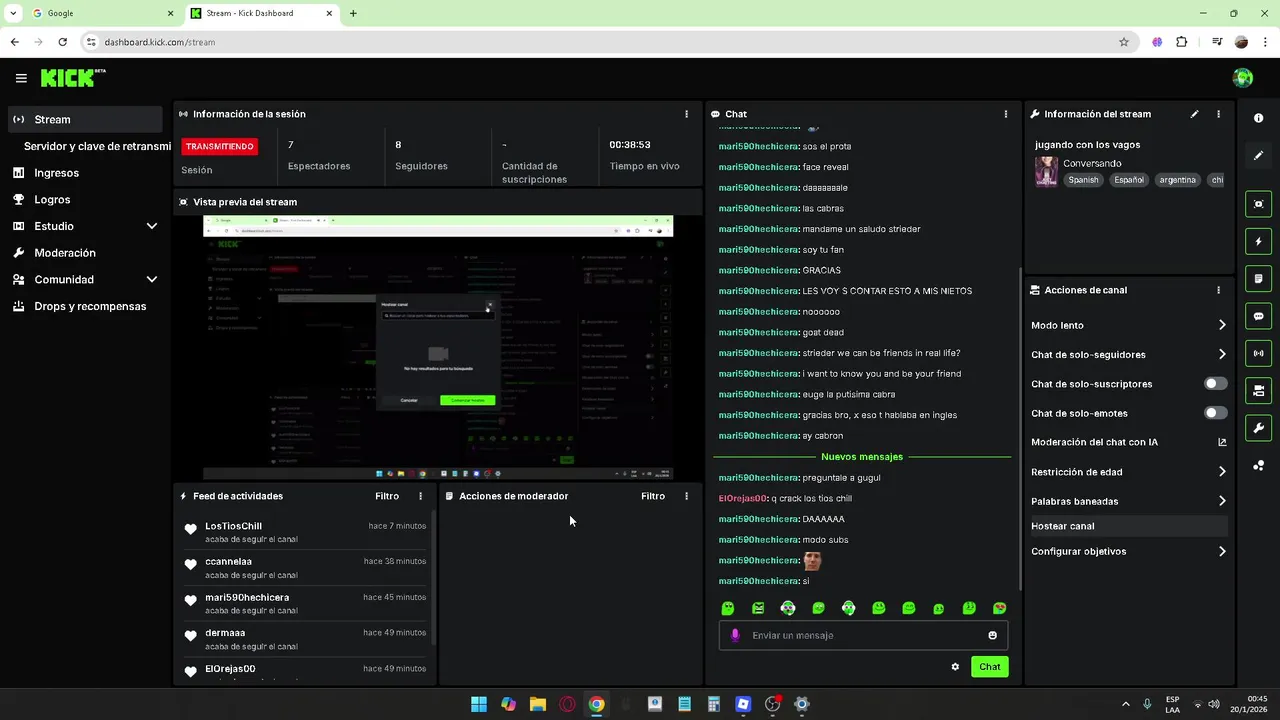Click the document list icon in the right sidebar

click(x=1258, y=278)
